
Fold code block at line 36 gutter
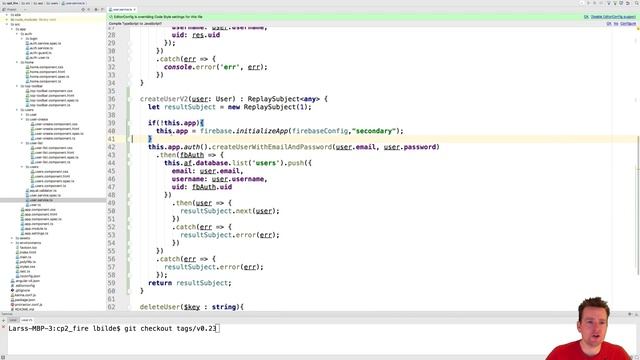tap(129, 99)
